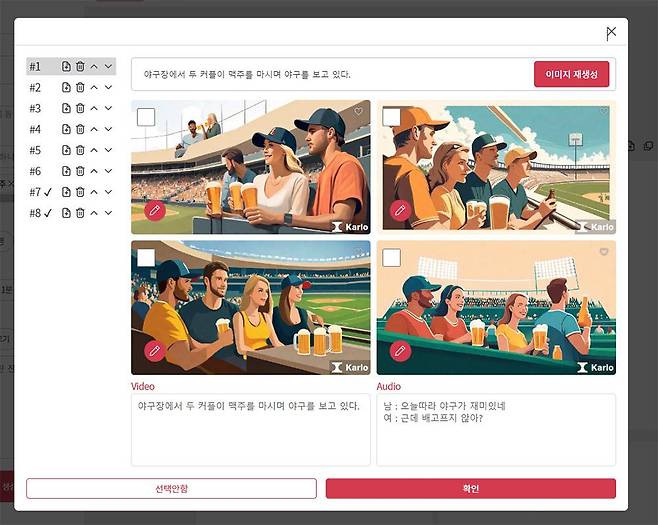
Task: Select scene #4 in the scene list
Action: [x=35, y=129]
